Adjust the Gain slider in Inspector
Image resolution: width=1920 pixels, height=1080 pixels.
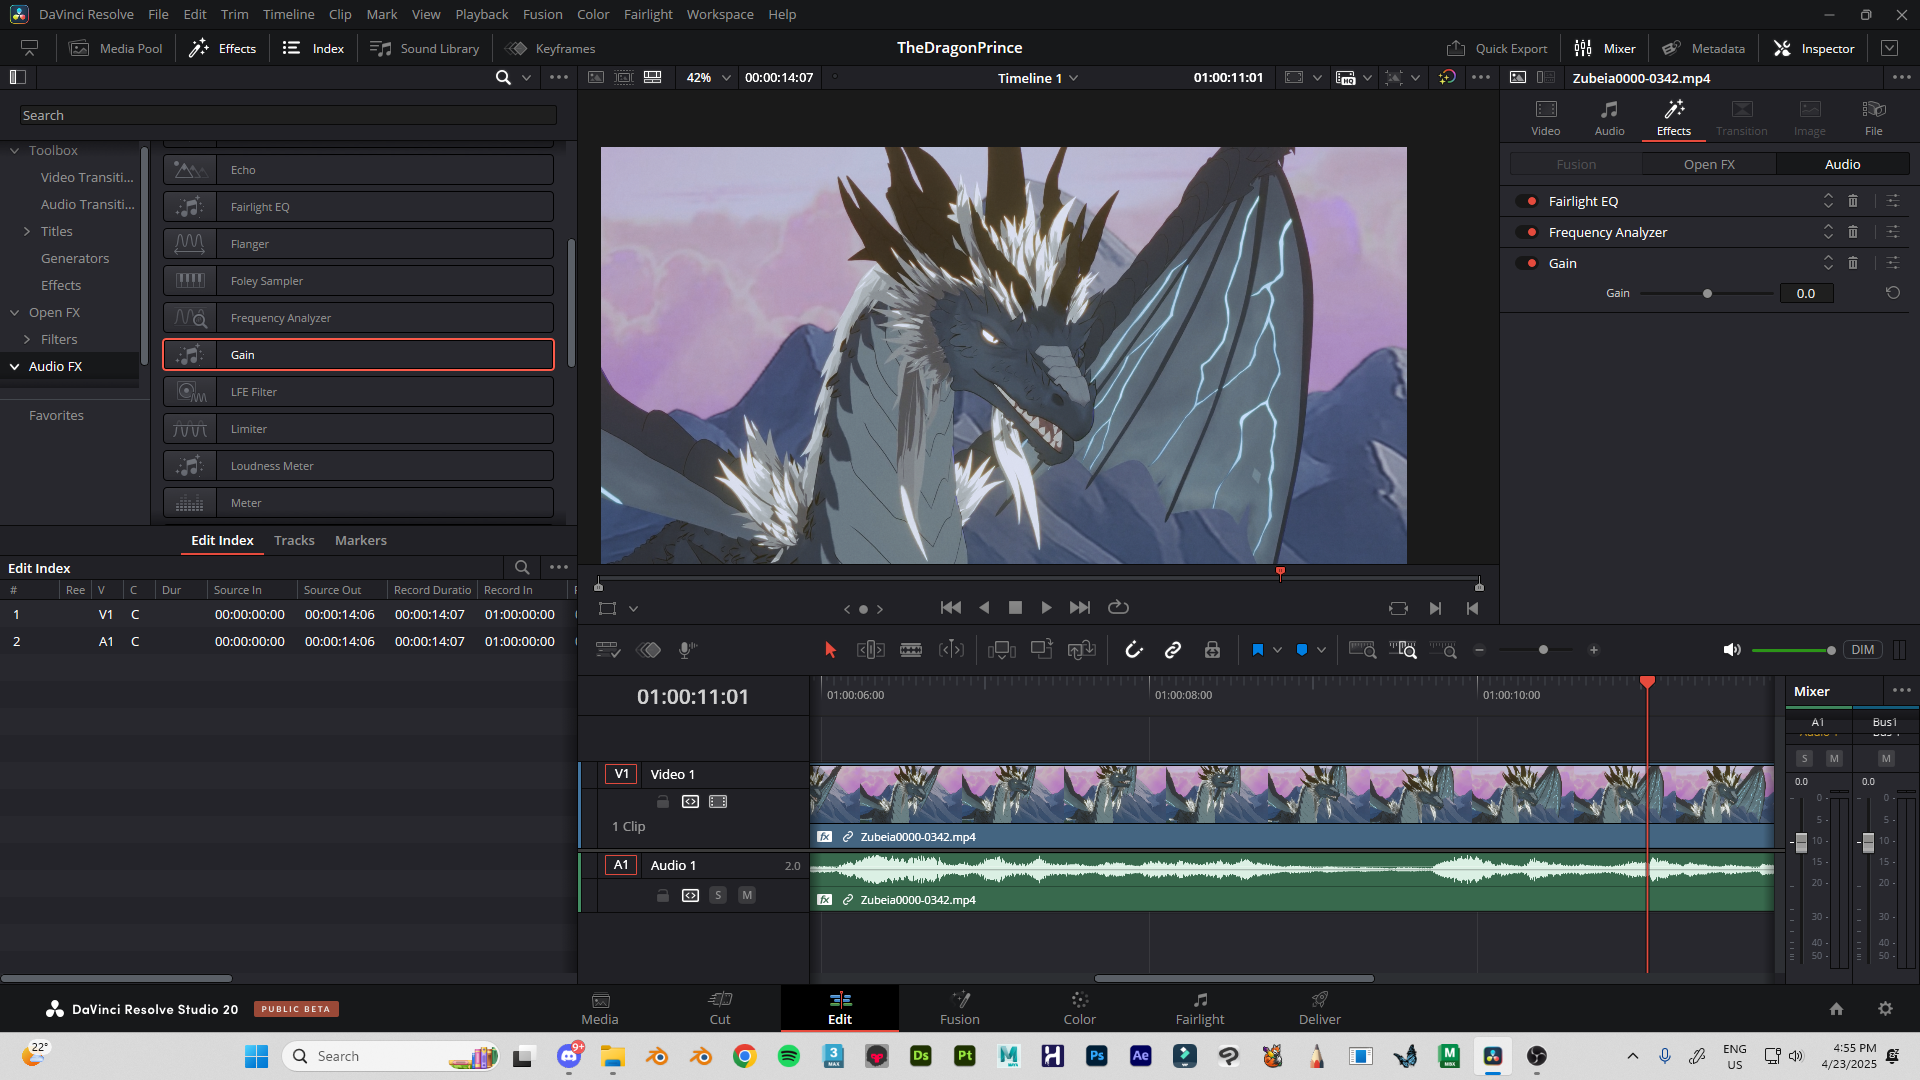point(1707,293)
